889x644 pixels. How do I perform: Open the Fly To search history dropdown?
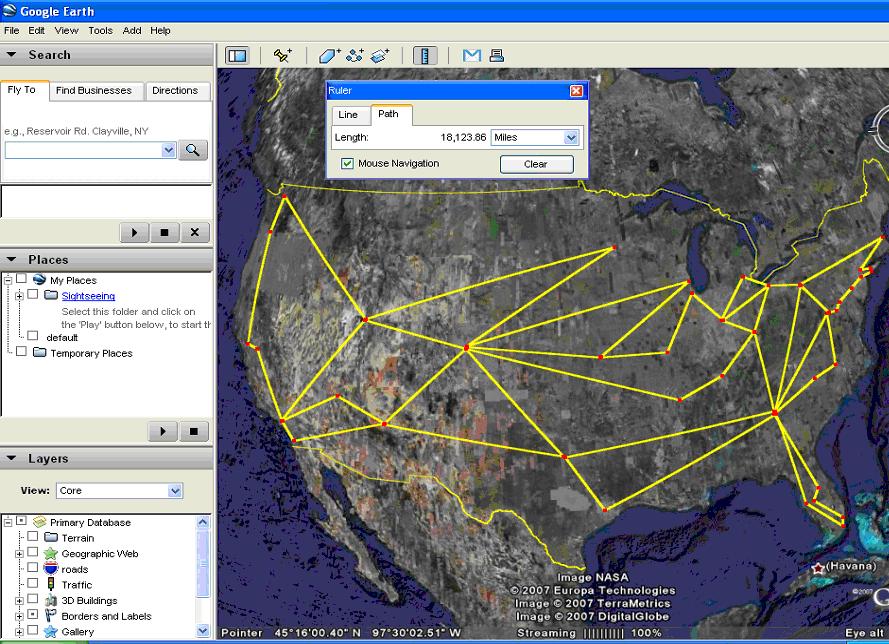(168, 150)
